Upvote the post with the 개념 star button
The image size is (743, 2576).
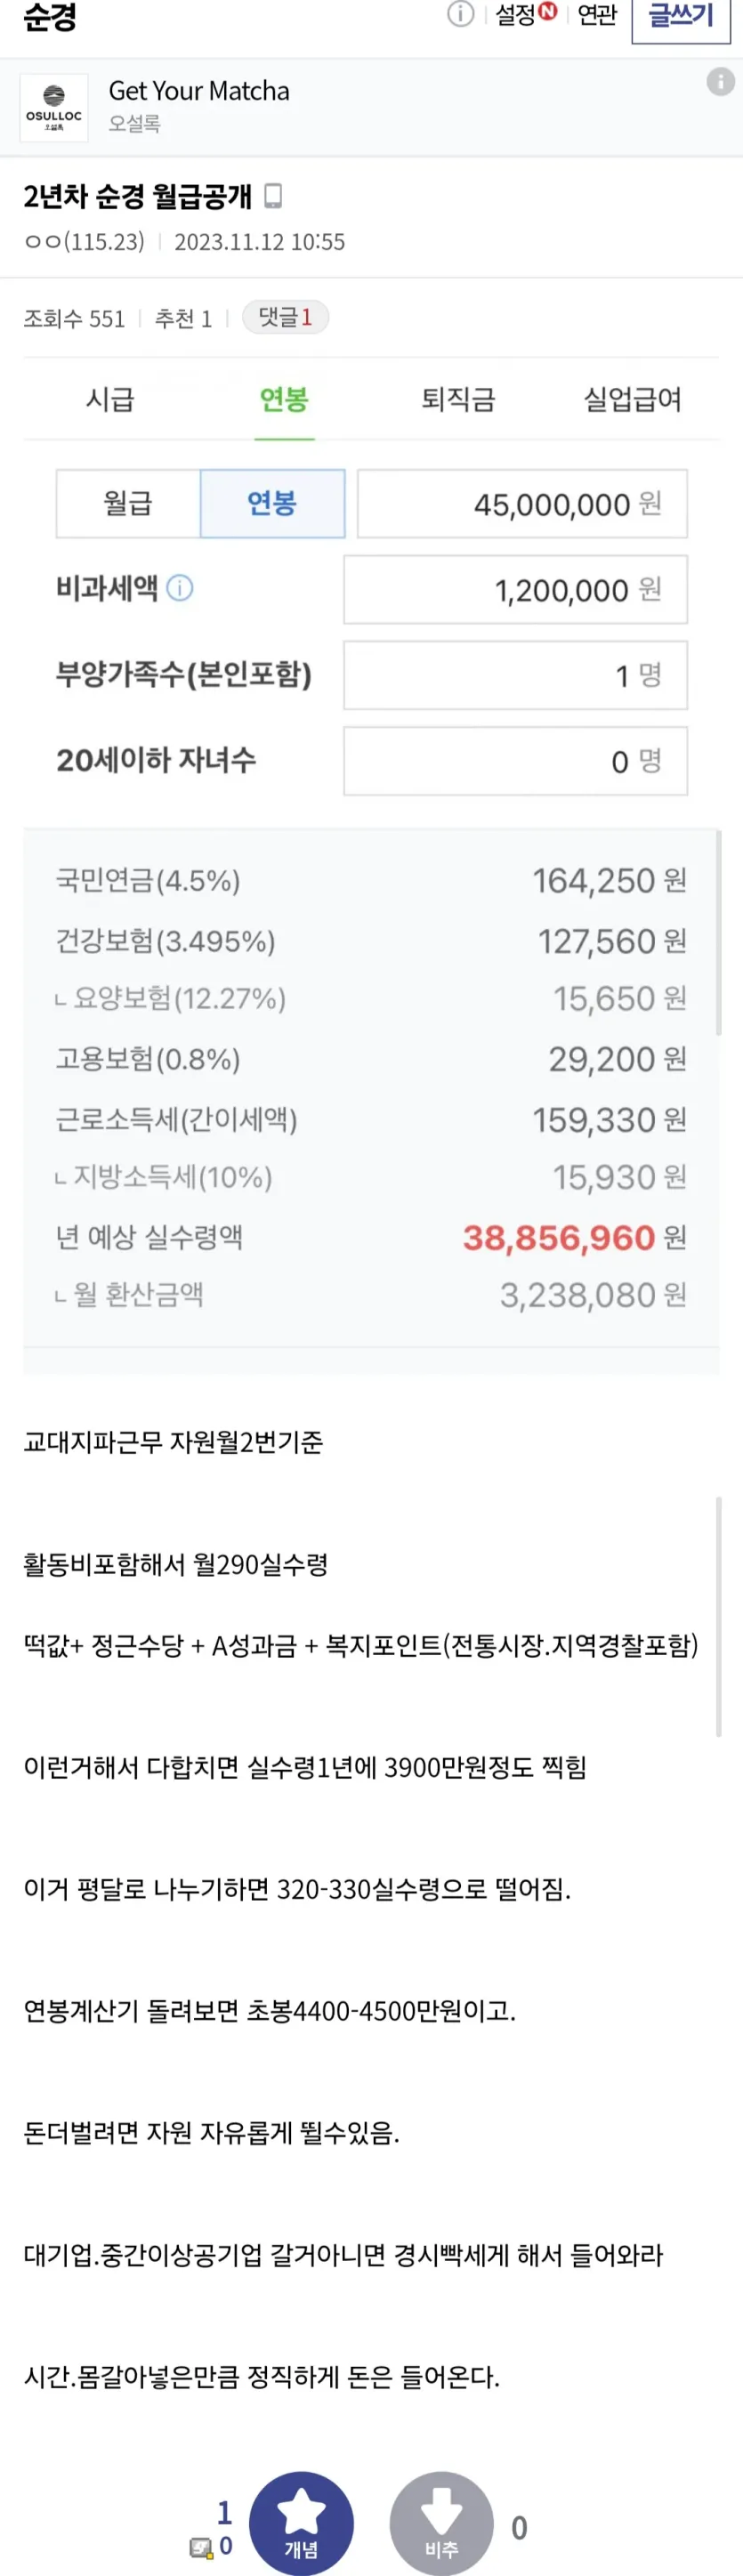coord(301,2523)
